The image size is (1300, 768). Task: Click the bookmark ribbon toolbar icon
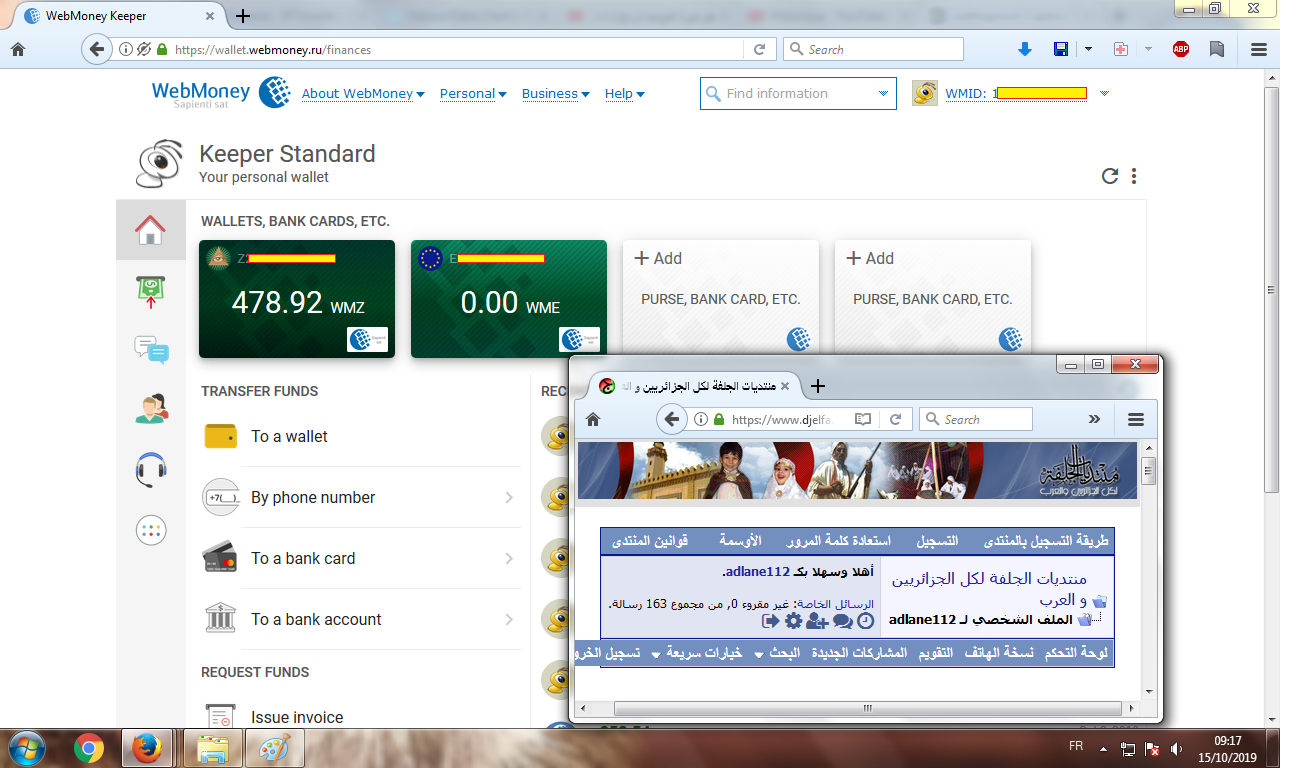tap(1217, 49)
